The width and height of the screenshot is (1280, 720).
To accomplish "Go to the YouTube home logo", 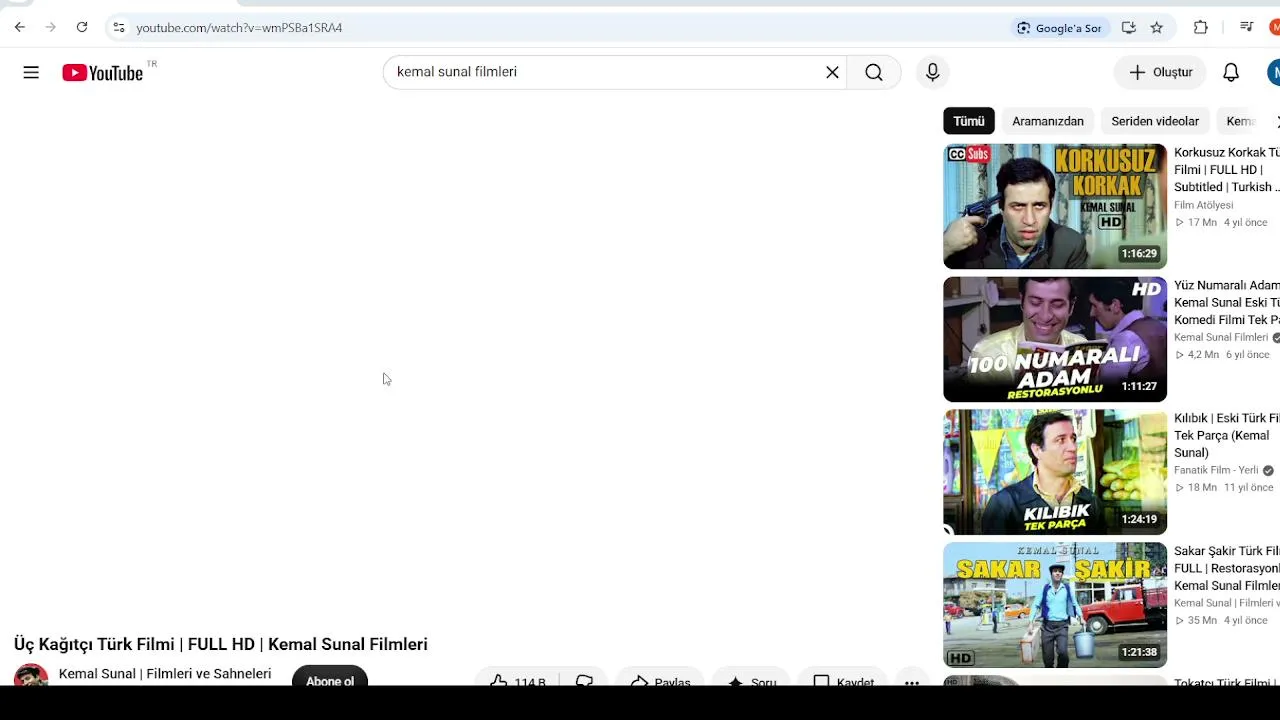I will [103, 72].
